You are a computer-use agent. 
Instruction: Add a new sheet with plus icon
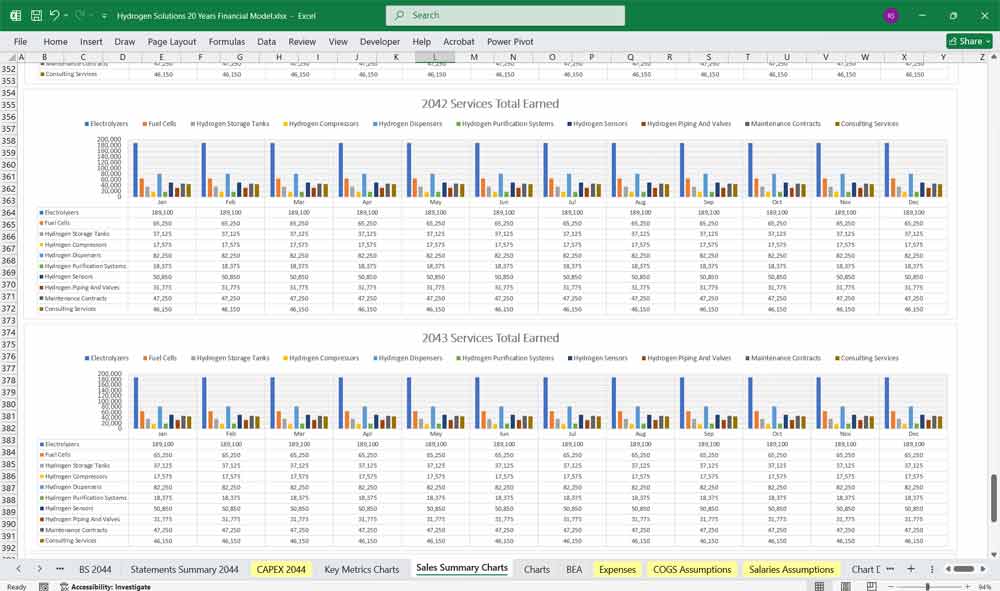click(x=910, y=569)
